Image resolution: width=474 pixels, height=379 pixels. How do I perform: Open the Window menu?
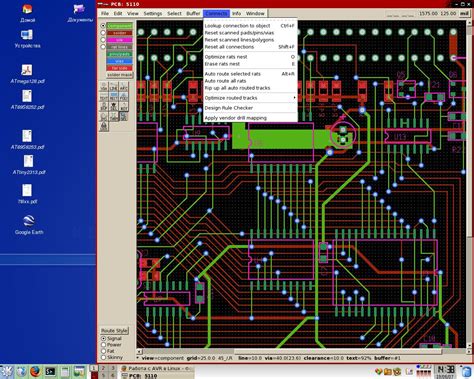[255, 13]
